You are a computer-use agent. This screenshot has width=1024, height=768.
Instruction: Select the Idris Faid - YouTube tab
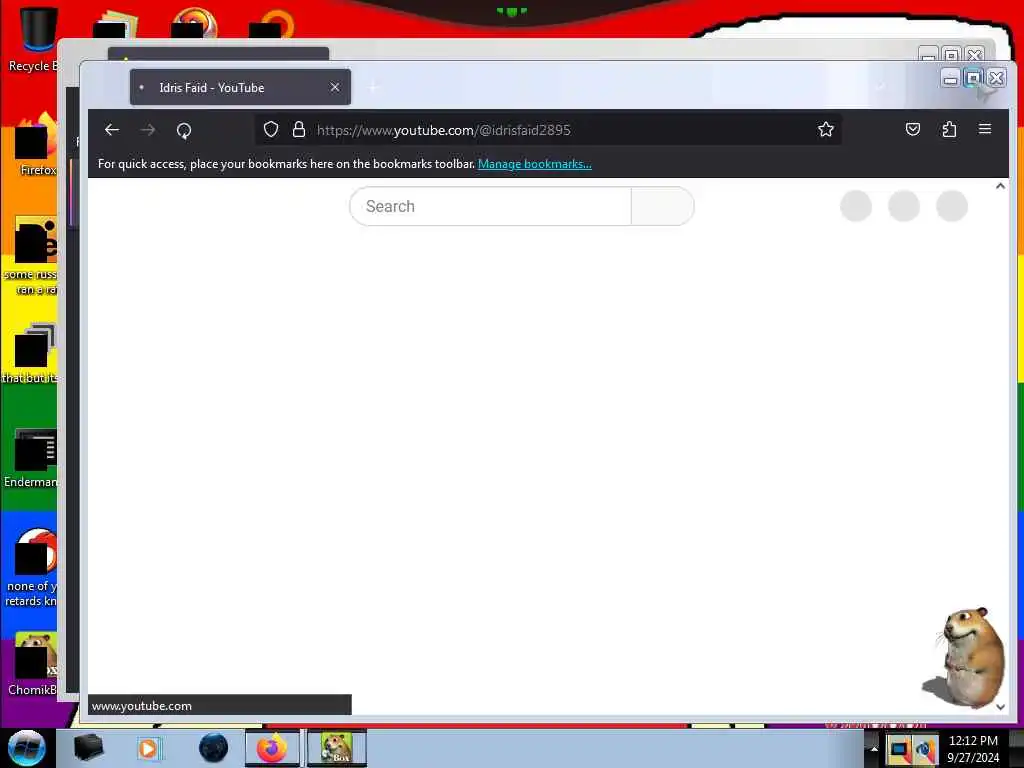[240, 87]
